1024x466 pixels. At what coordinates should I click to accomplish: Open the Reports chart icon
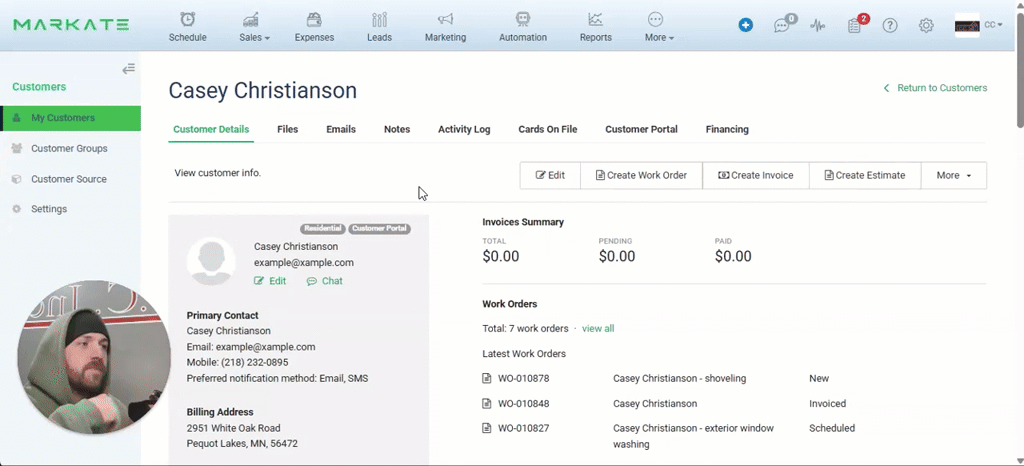[x=595, y=19]
